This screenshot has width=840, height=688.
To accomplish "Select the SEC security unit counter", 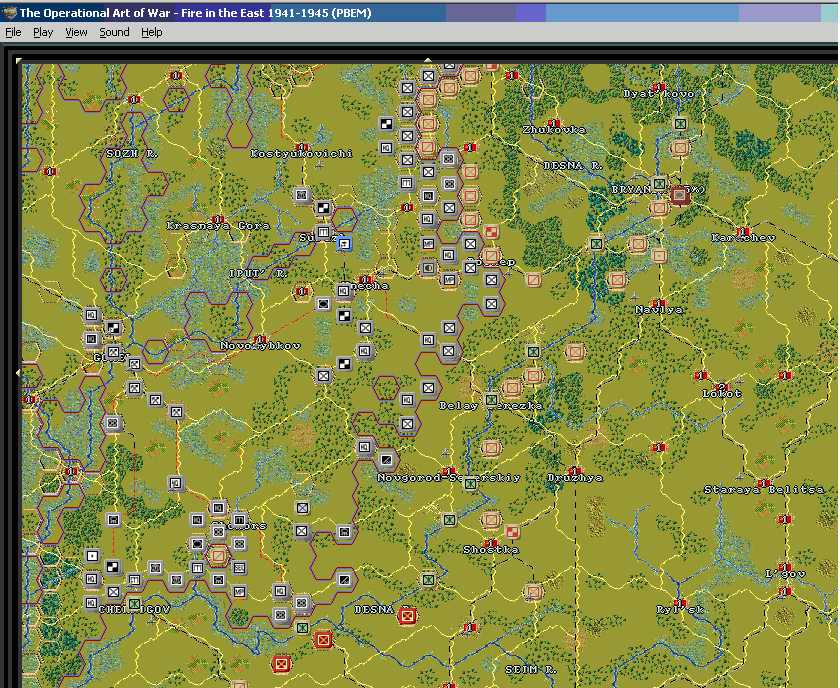I will pos(239,568).
